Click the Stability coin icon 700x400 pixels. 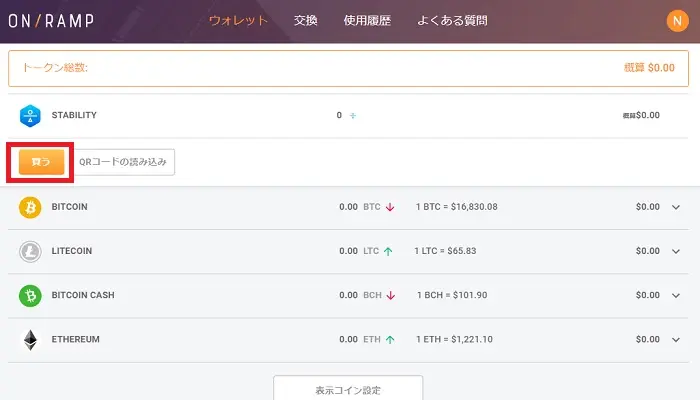tap(31, 115)
